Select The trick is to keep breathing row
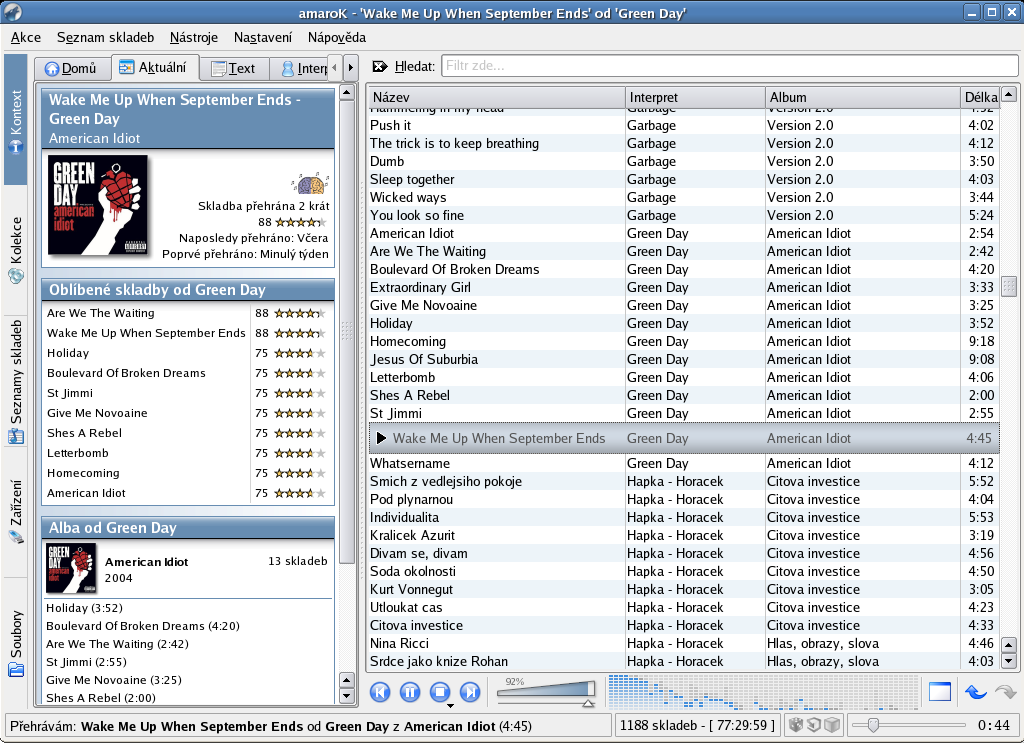 682,143
